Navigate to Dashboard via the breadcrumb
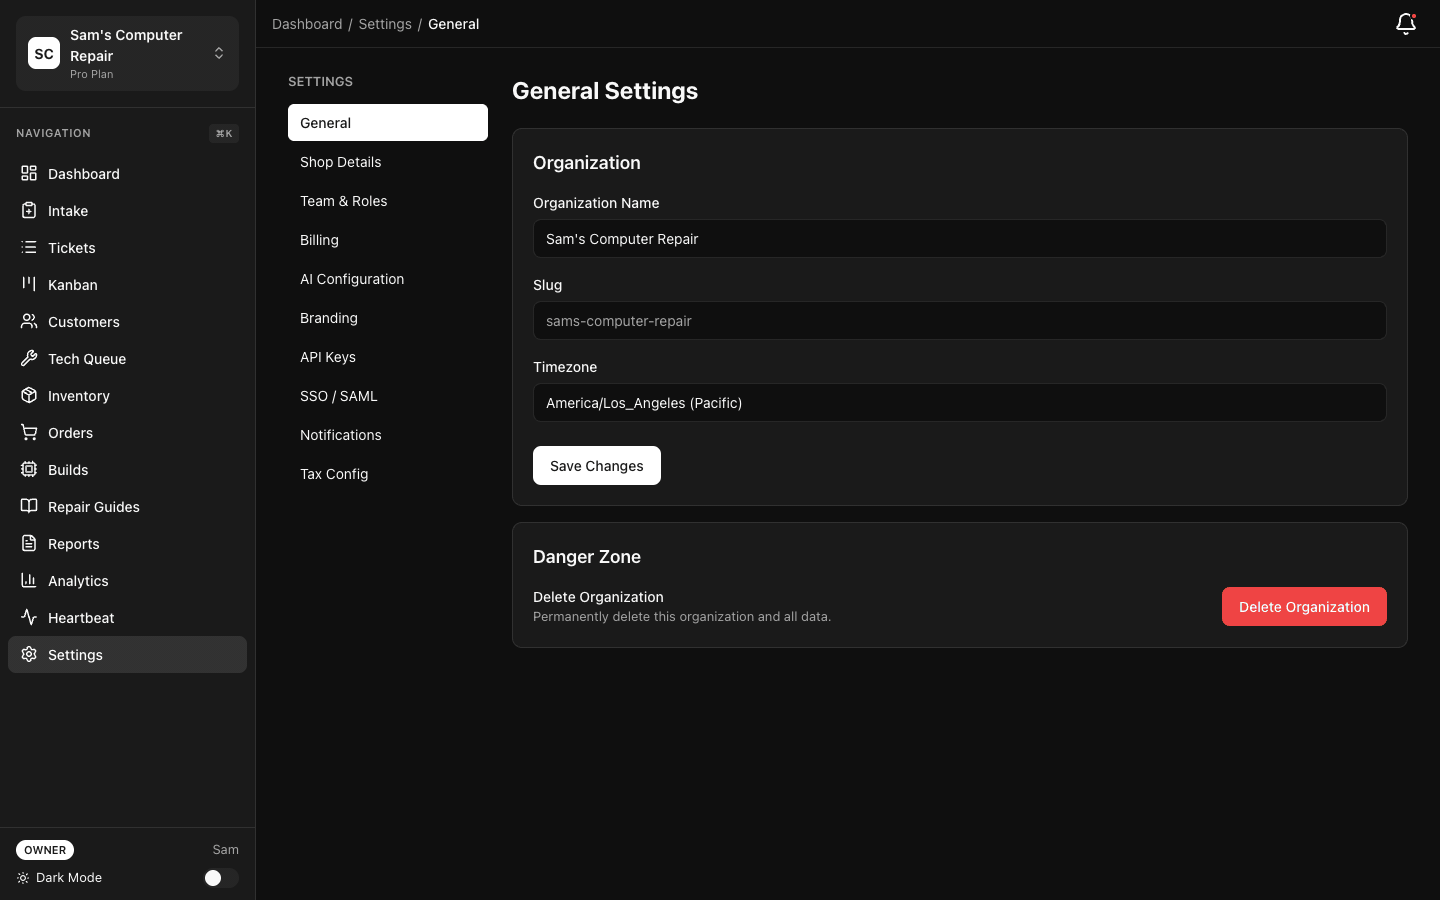The image size is (1440, 900). (x=307, y=23)
